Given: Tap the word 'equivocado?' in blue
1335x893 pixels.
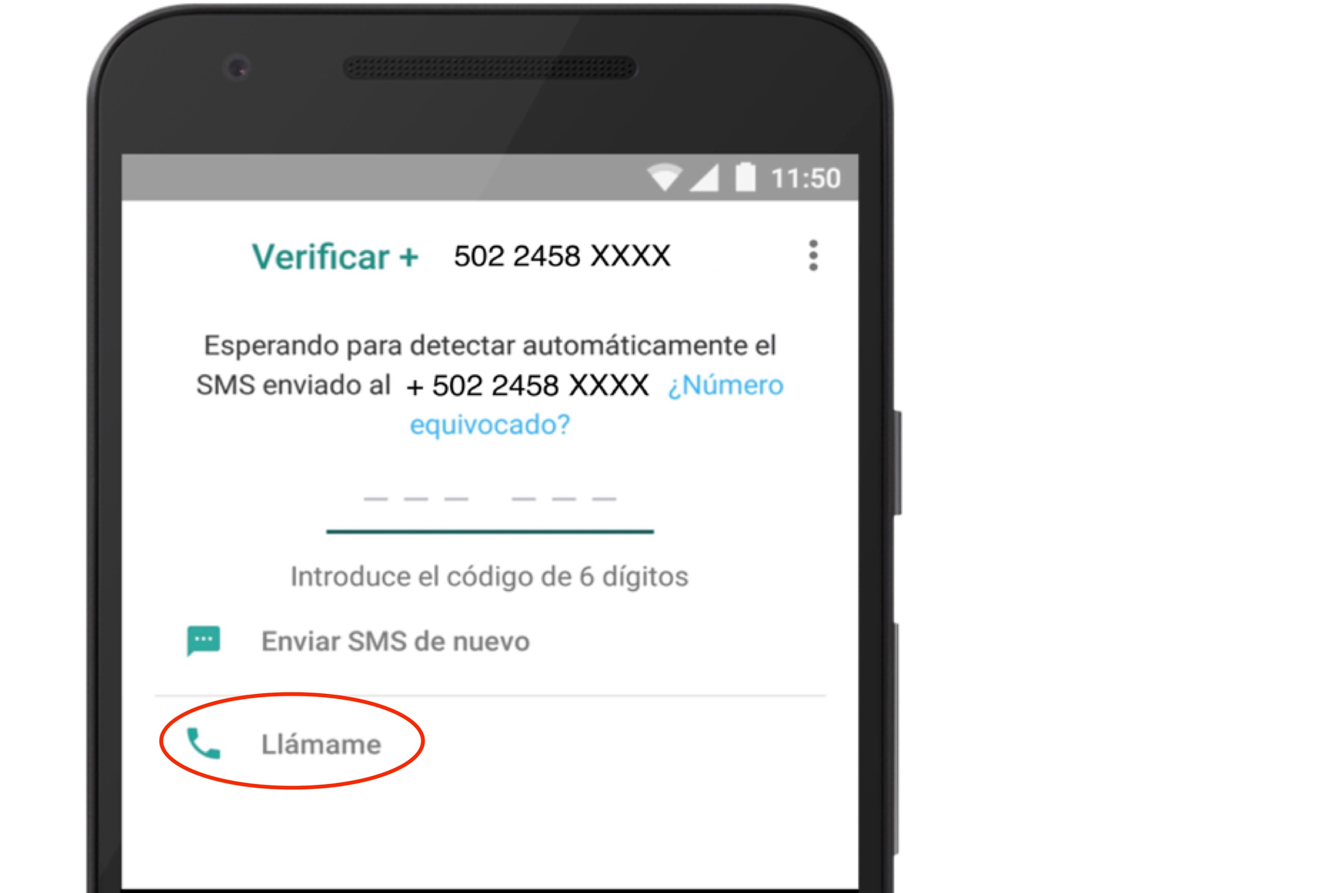Looking at the screenshot, I should (490, 425).
